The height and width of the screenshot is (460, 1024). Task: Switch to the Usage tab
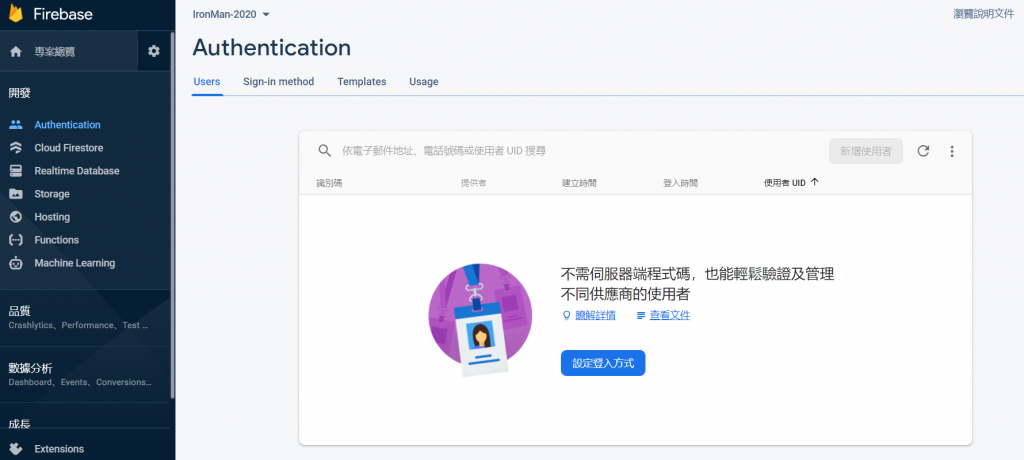click(424, 82)
